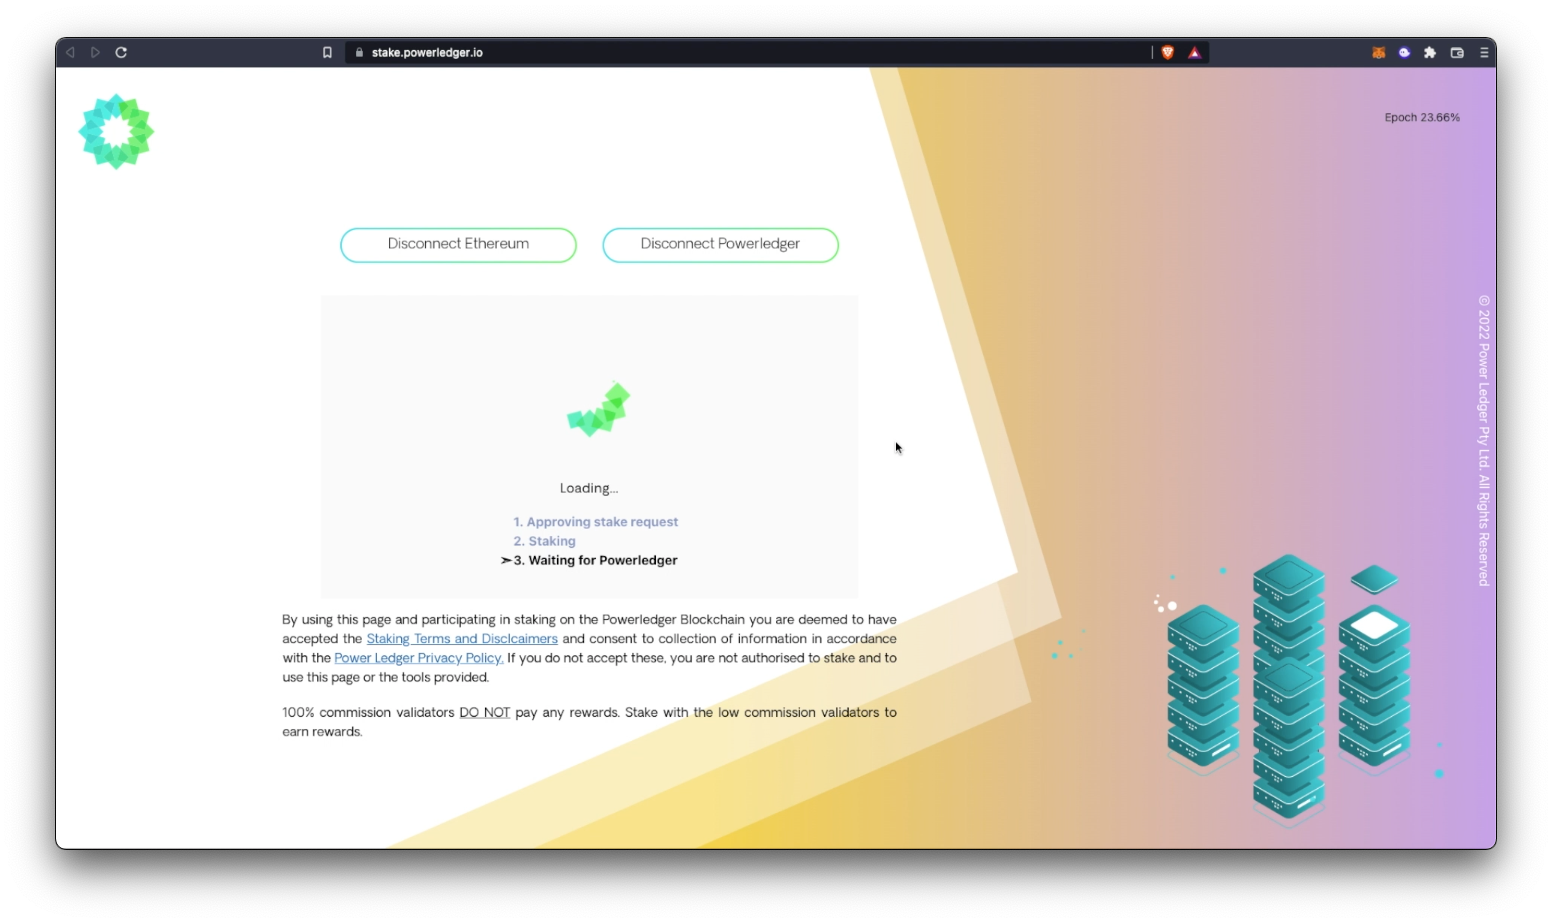Bookmark this page

pyautogui.click(x=327, y=52)
